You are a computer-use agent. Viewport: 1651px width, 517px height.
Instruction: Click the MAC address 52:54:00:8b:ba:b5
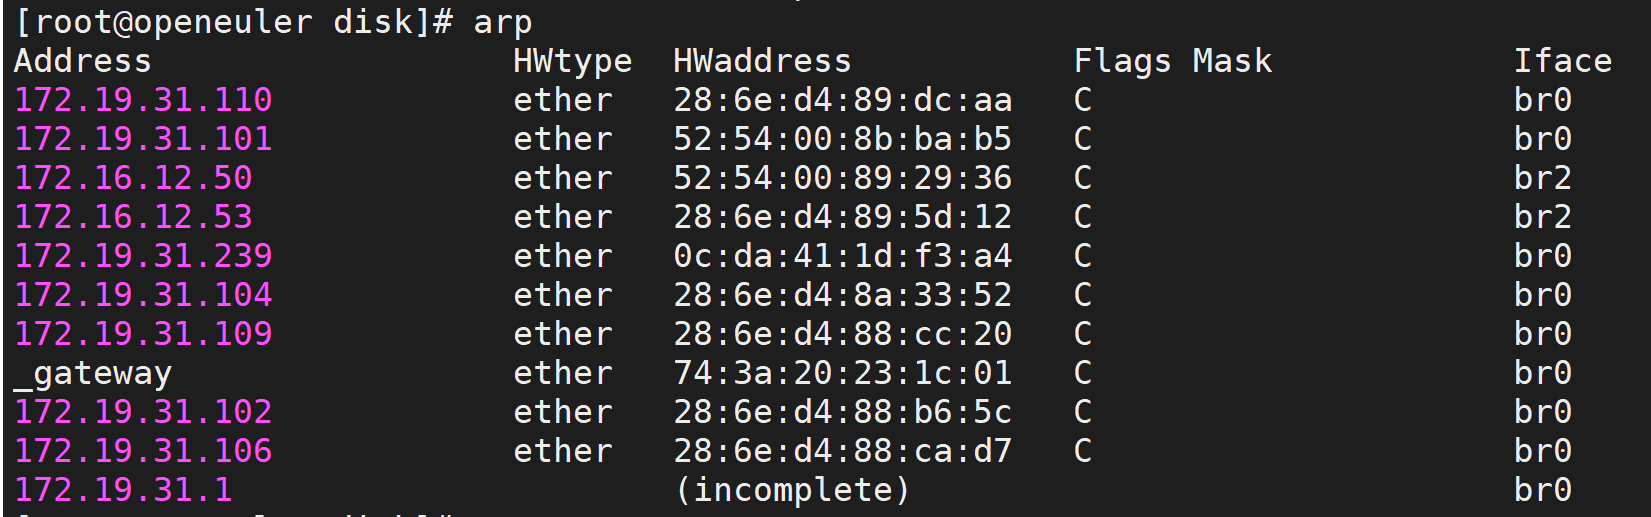(842, 139)
